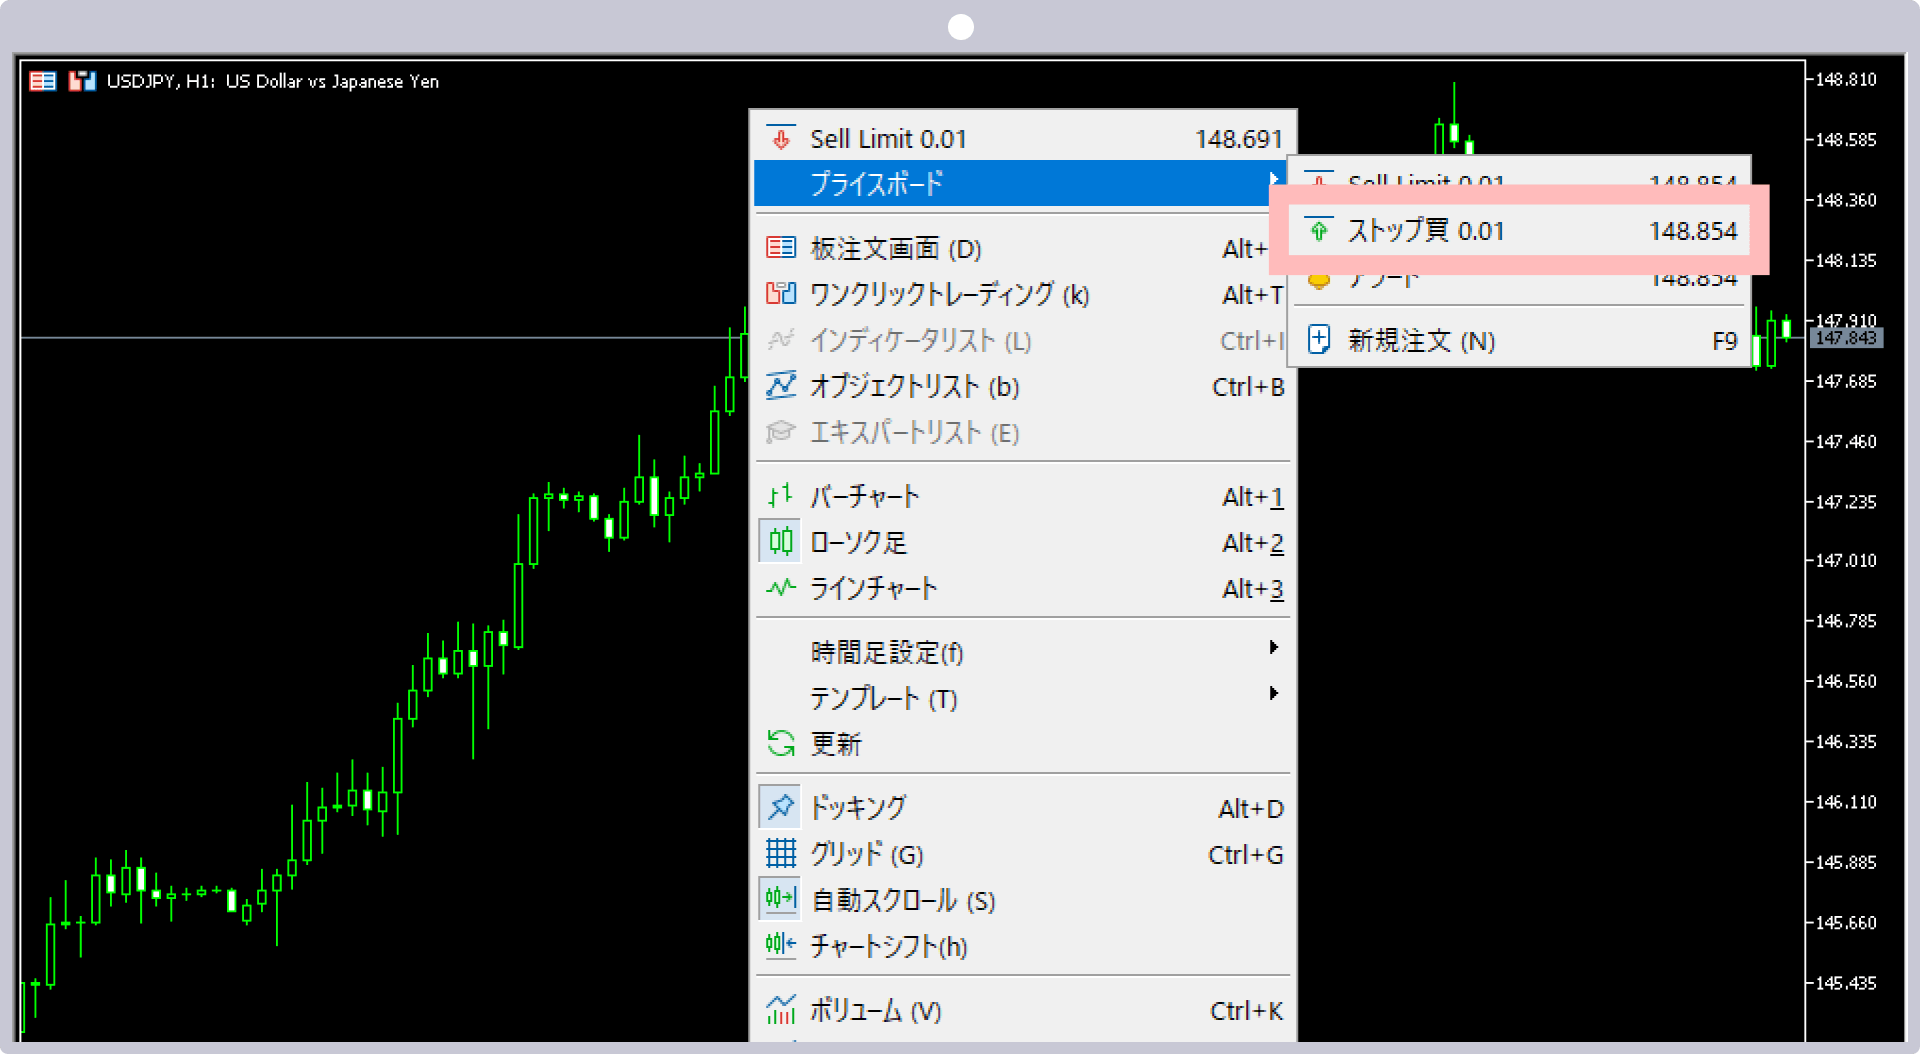Image resolution: width=1920 pixels, height=1054 pixels.
Task: Expand the プライスボード submenu arrow
Action: point(1274,180)
